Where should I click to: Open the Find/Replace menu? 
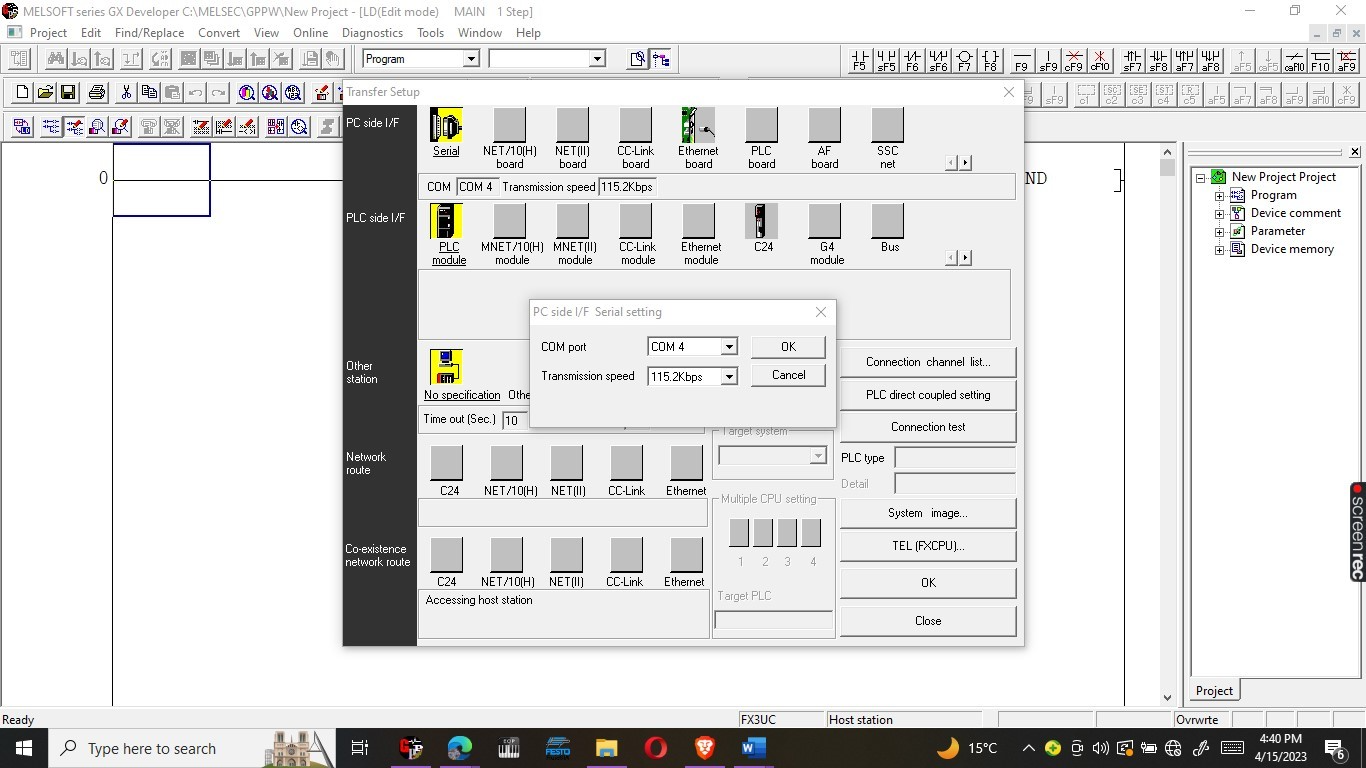(149, 33)
